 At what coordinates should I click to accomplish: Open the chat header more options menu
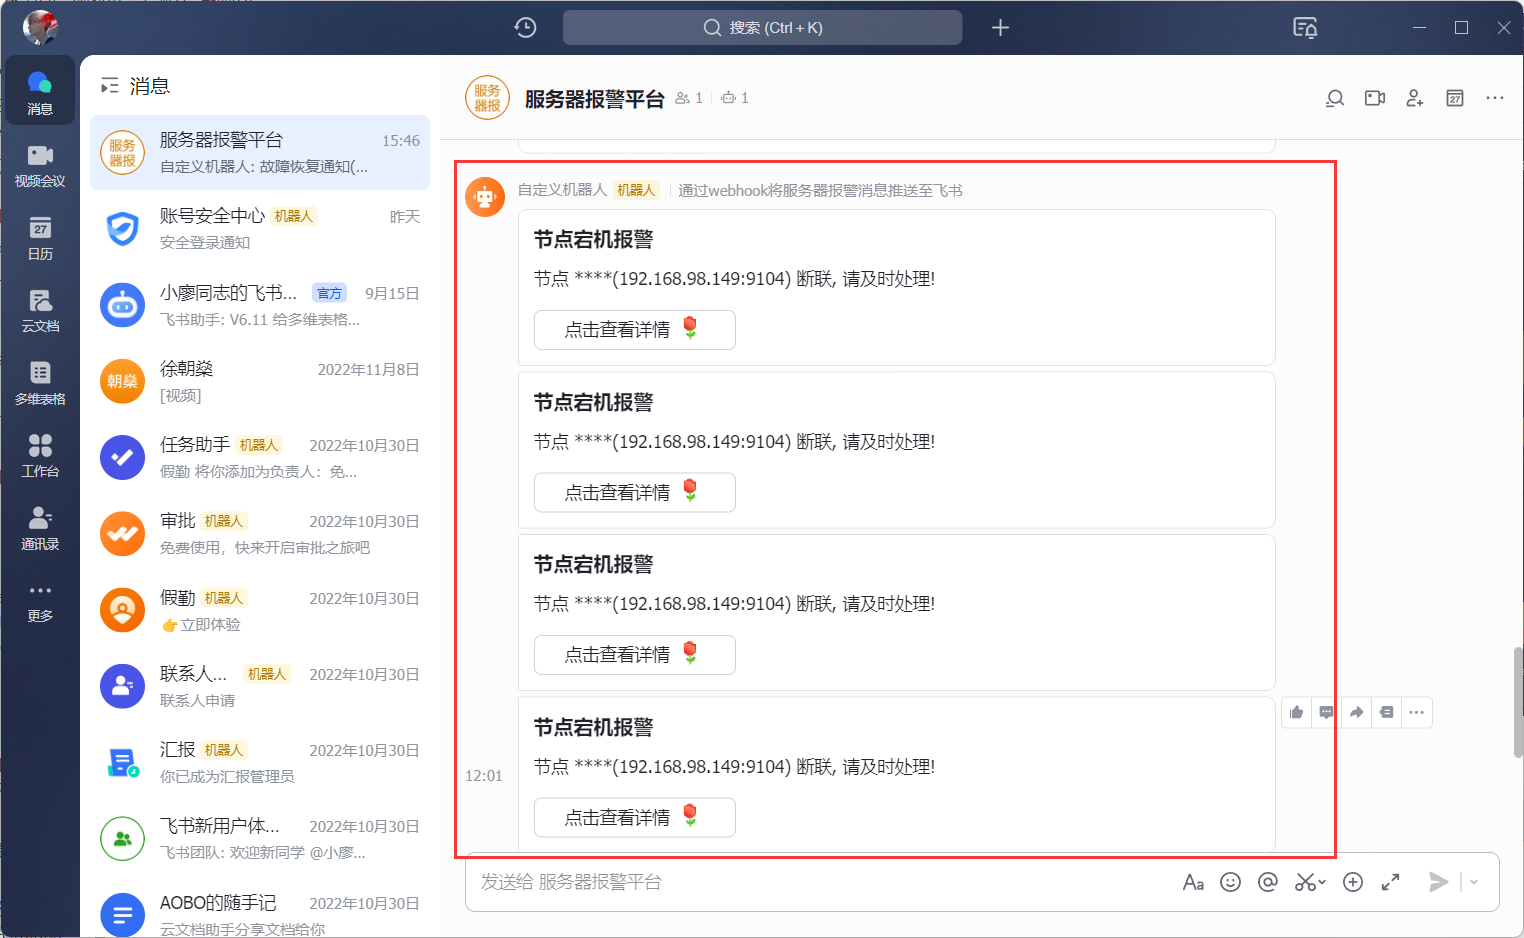click(1495, 98)
